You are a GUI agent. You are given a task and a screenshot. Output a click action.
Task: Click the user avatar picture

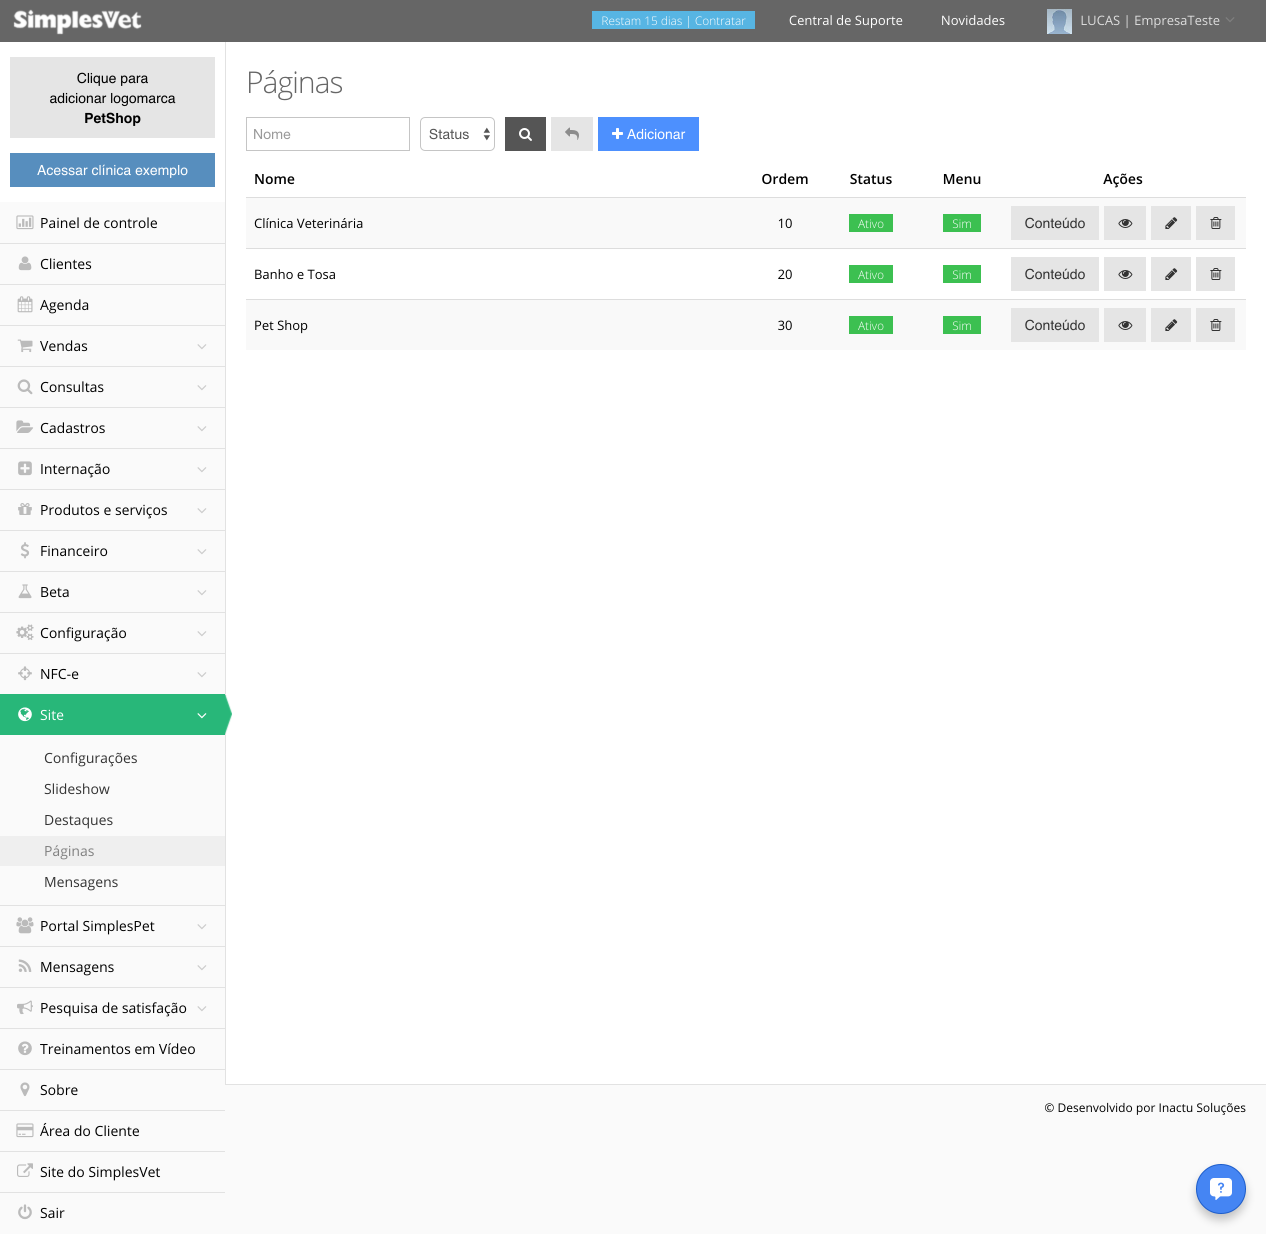tap(1059, 21)
